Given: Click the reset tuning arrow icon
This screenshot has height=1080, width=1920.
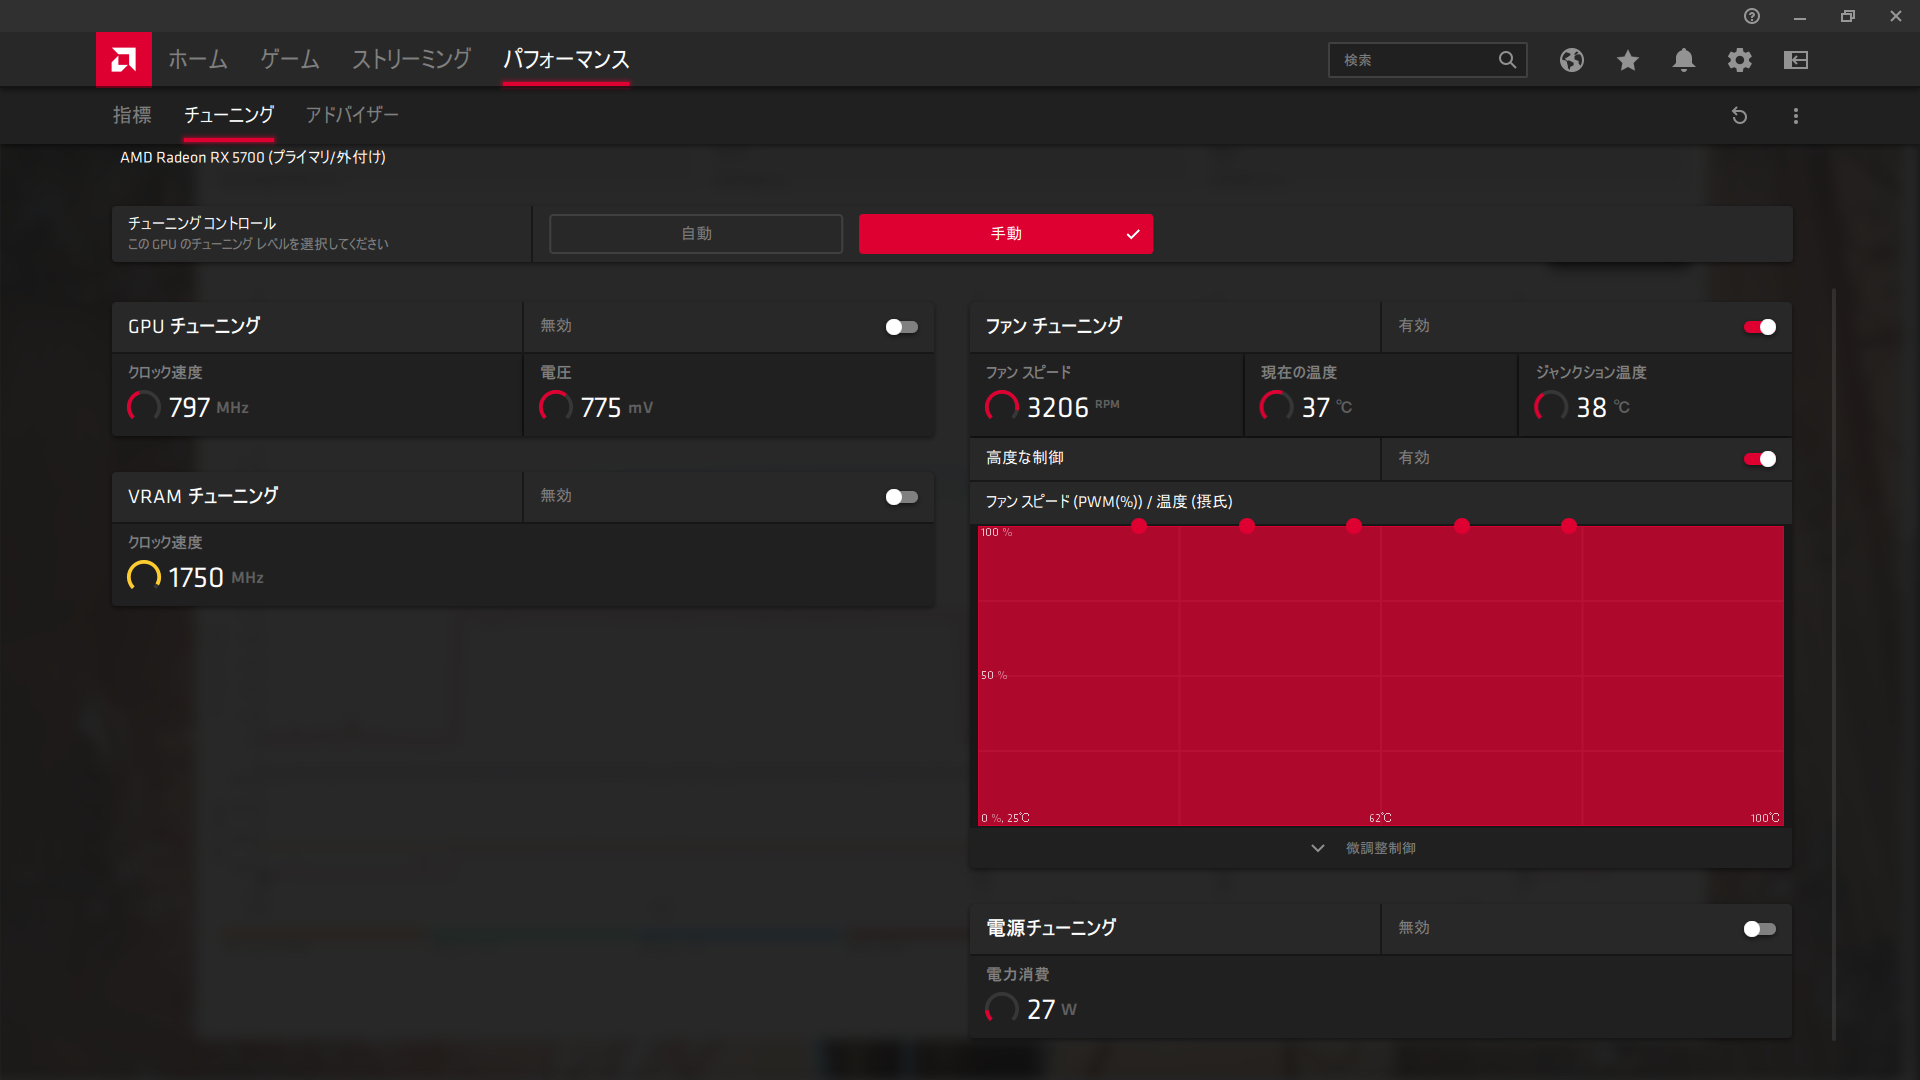Looking at the screenshot, I should (x=1739, y=116).
